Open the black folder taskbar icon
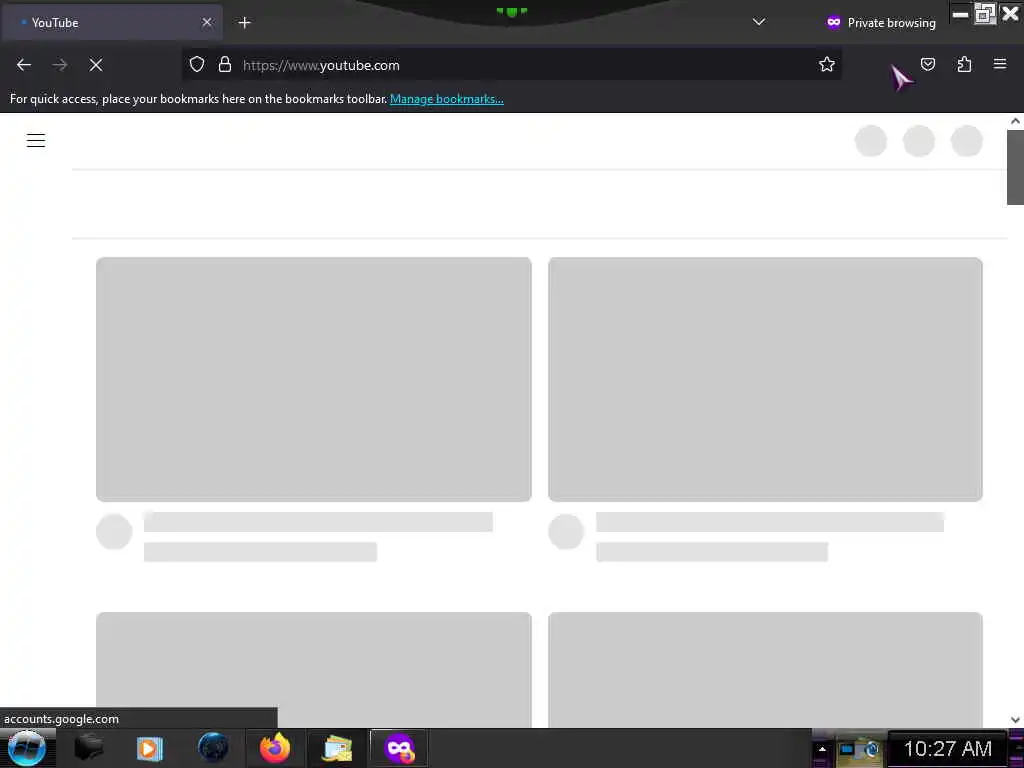1024x768 pixels. (x=88, y=748)
